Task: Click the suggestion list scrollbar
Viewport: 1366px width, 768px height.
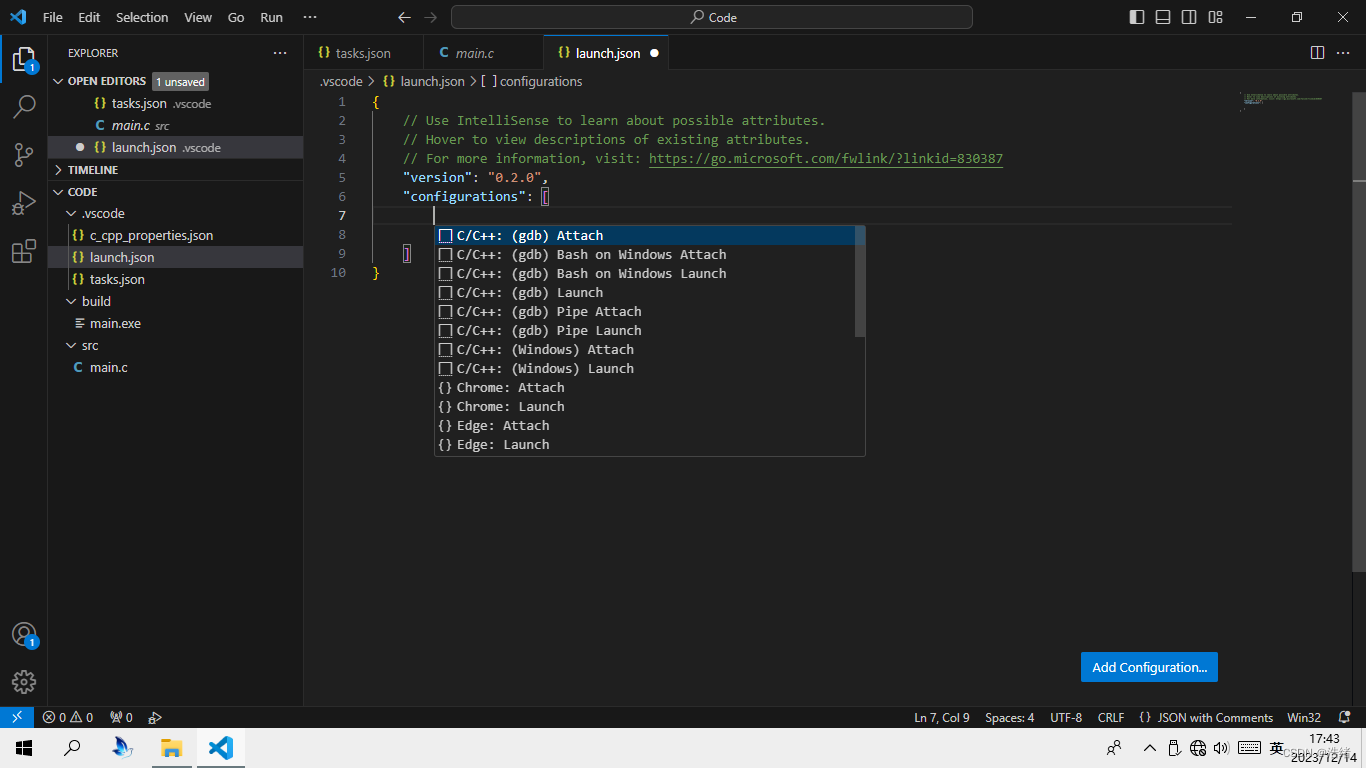Action: pyautogui.click(x=860, y=282)
